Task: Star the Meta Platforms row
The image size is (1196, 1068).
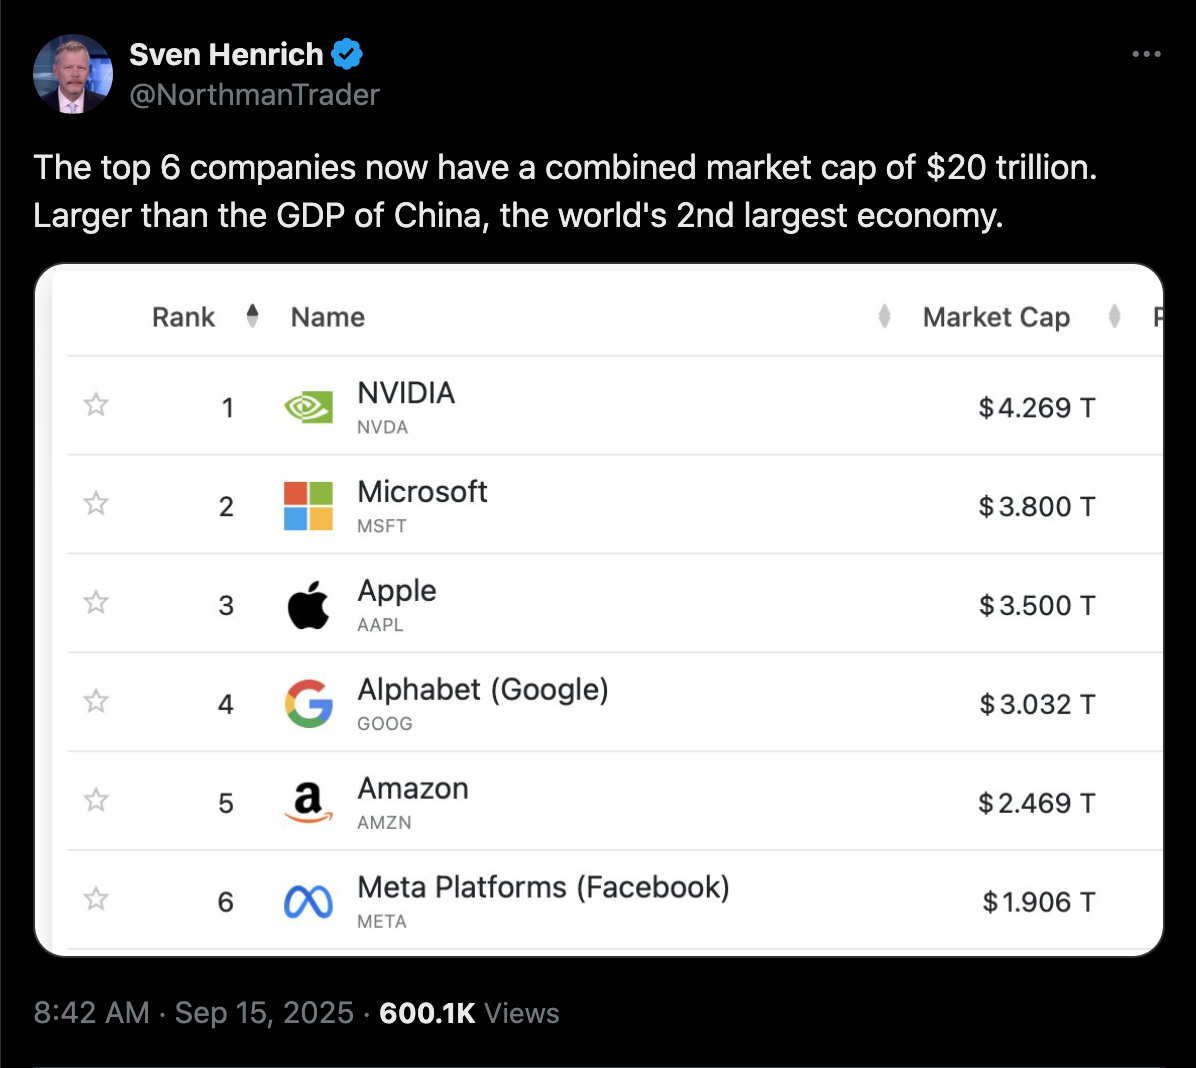Action: click(x=96, y=899)
